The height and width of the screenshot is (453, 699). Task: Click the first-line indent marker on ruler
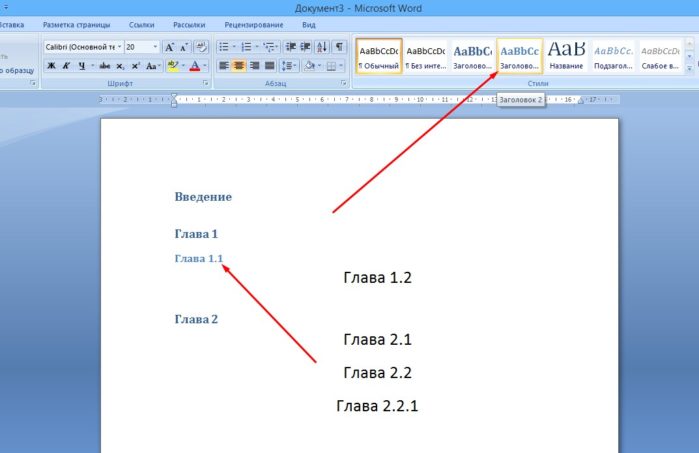click(174, 96)
